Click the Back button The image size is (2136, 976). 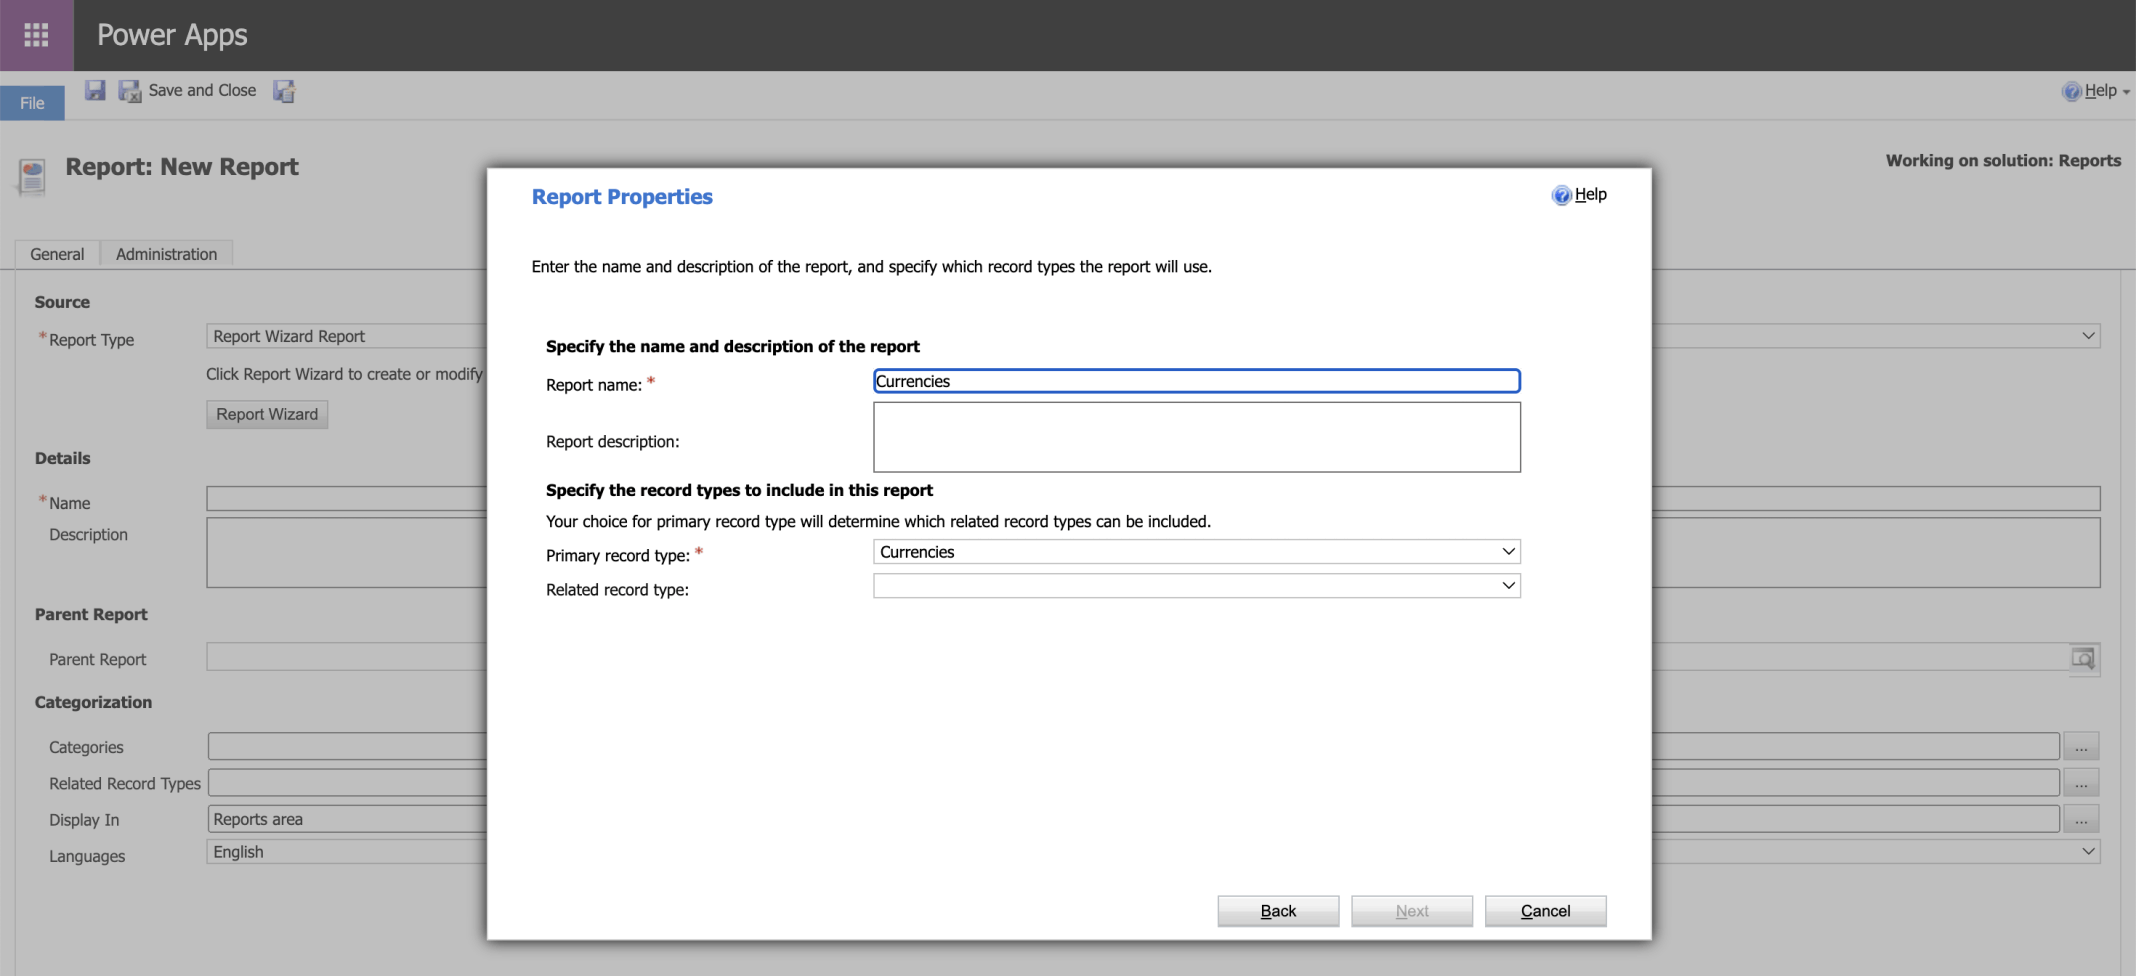[x=1277, y=911]
